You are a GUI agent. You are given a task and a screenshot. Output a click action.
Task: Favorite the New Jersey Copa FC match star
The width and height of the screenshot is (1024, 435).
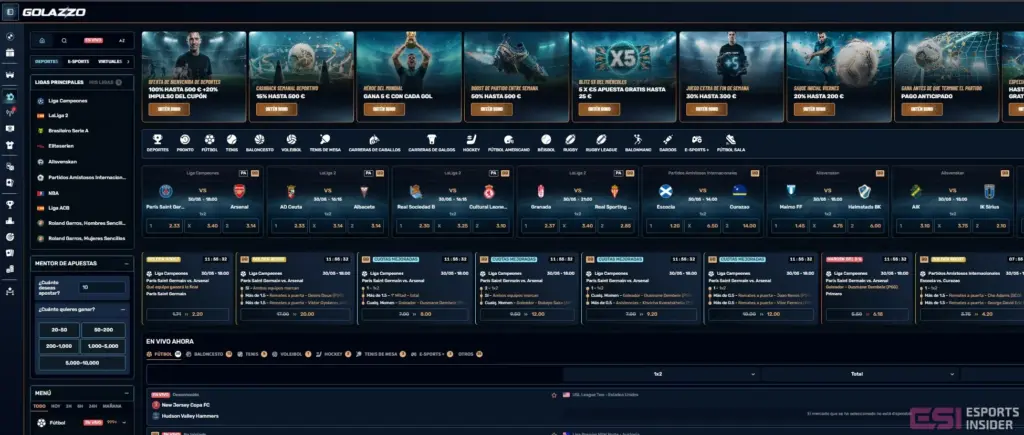(x=554, y=395)
